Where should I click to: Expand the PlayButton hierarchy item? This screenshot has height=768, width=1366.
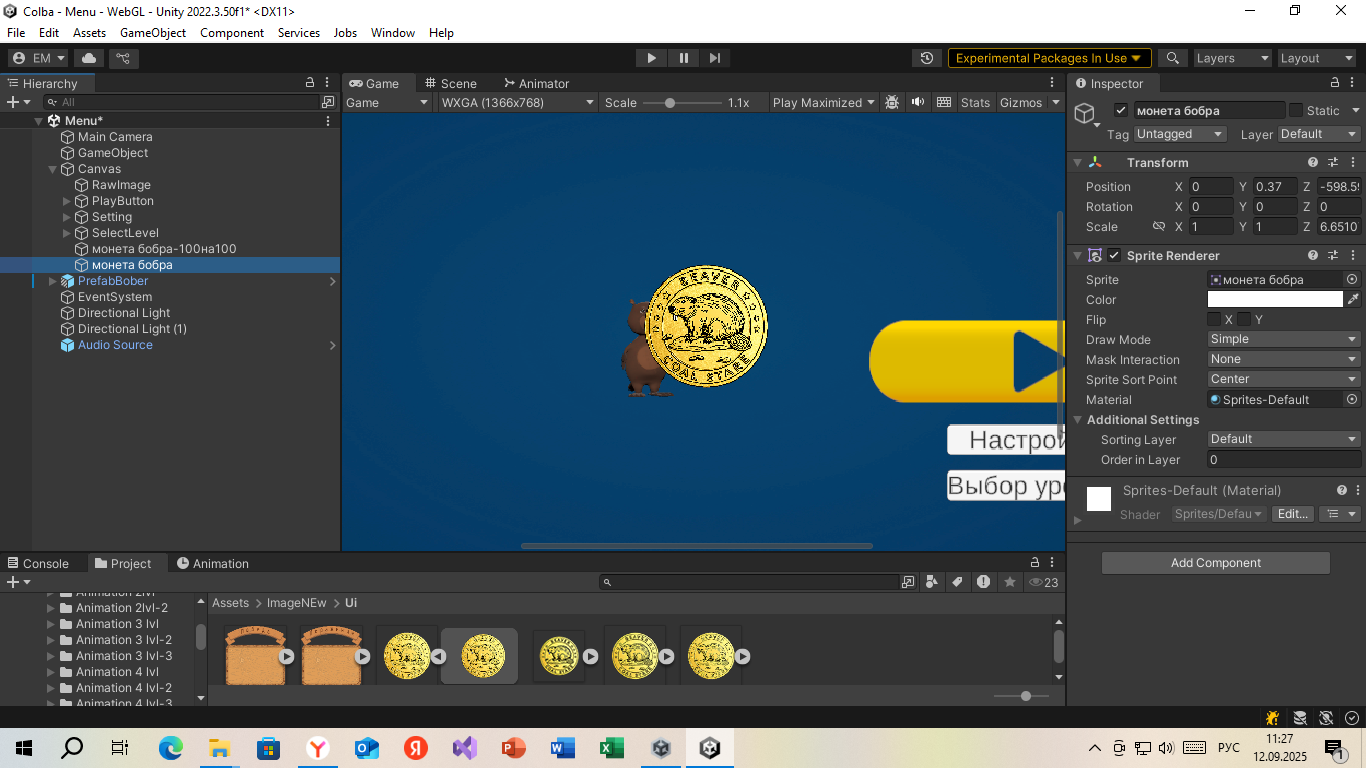(x=67, y=201)
